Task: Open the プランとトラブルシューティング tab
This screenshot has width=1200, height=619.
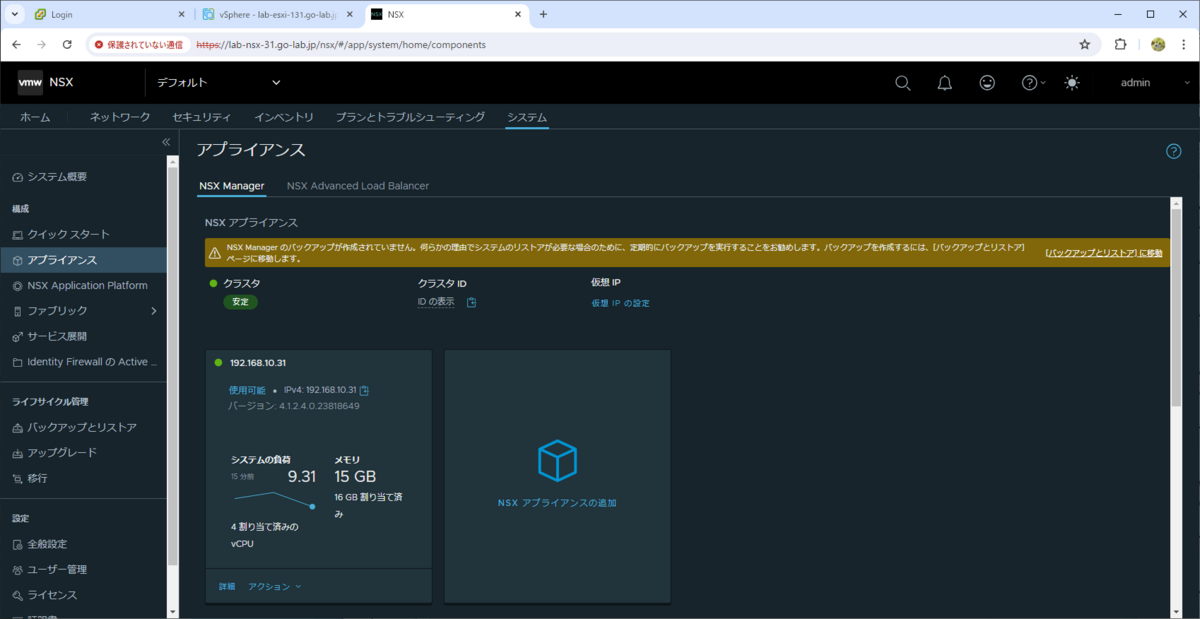Action: (410, 117)
